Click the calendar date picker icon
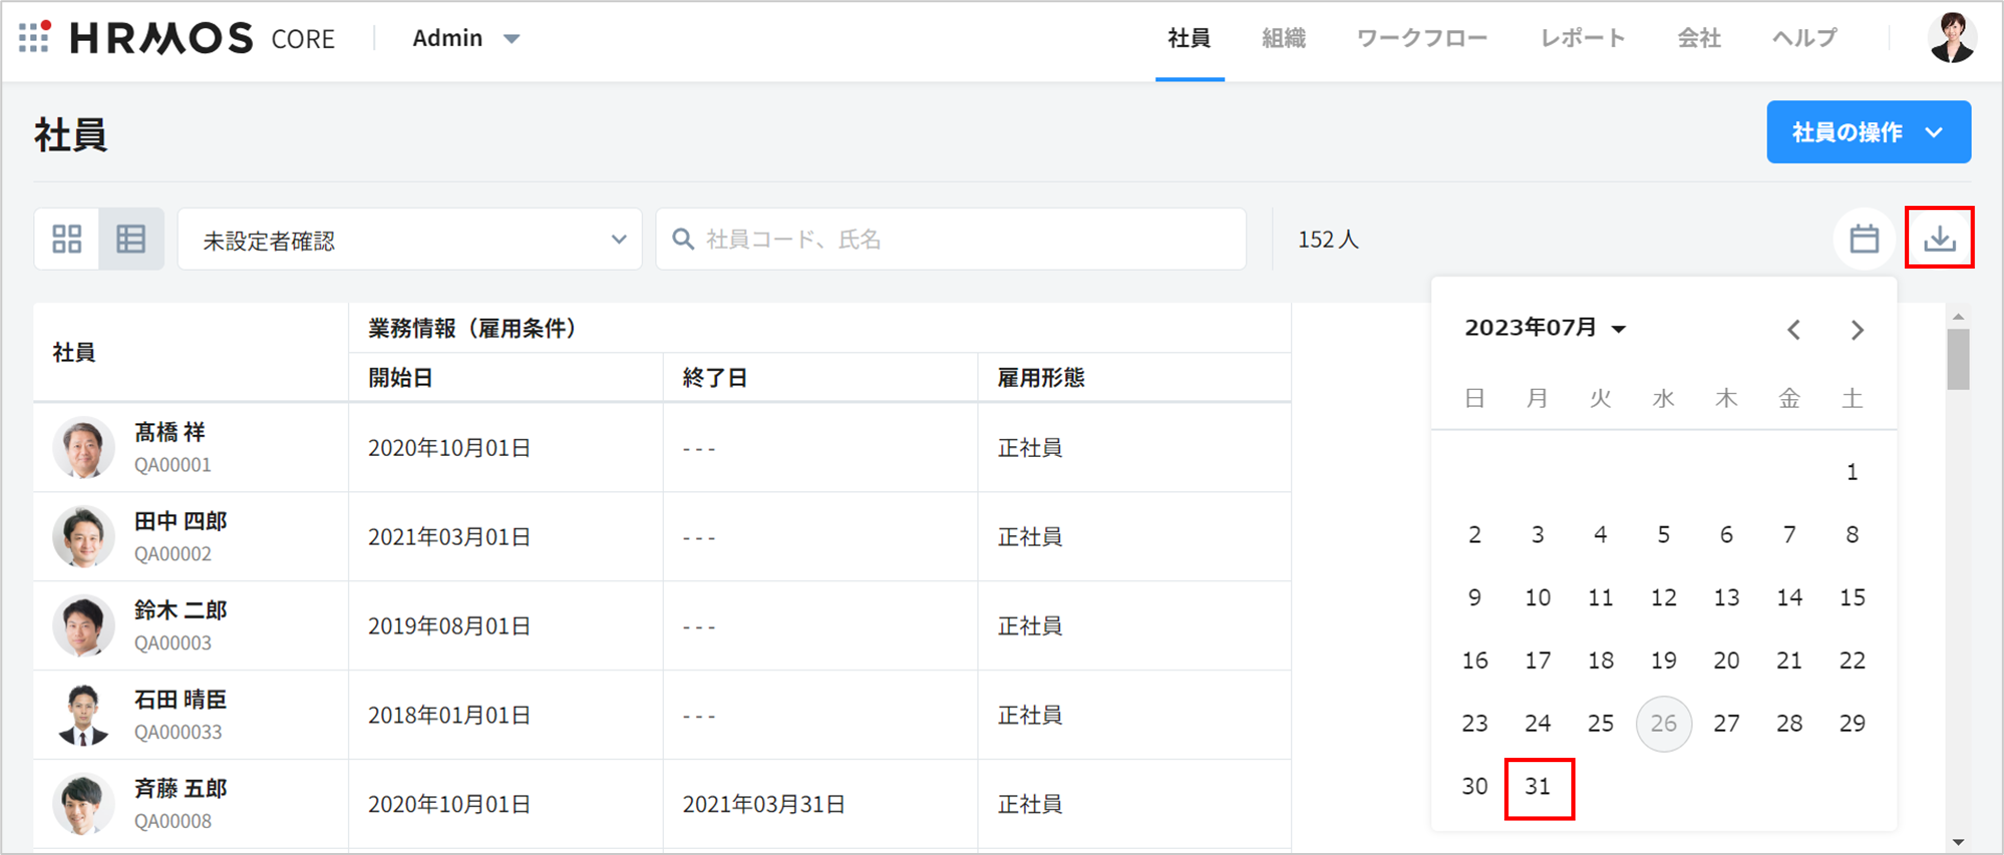Viewport: 2004px width, 855px height. (1863, 239)
